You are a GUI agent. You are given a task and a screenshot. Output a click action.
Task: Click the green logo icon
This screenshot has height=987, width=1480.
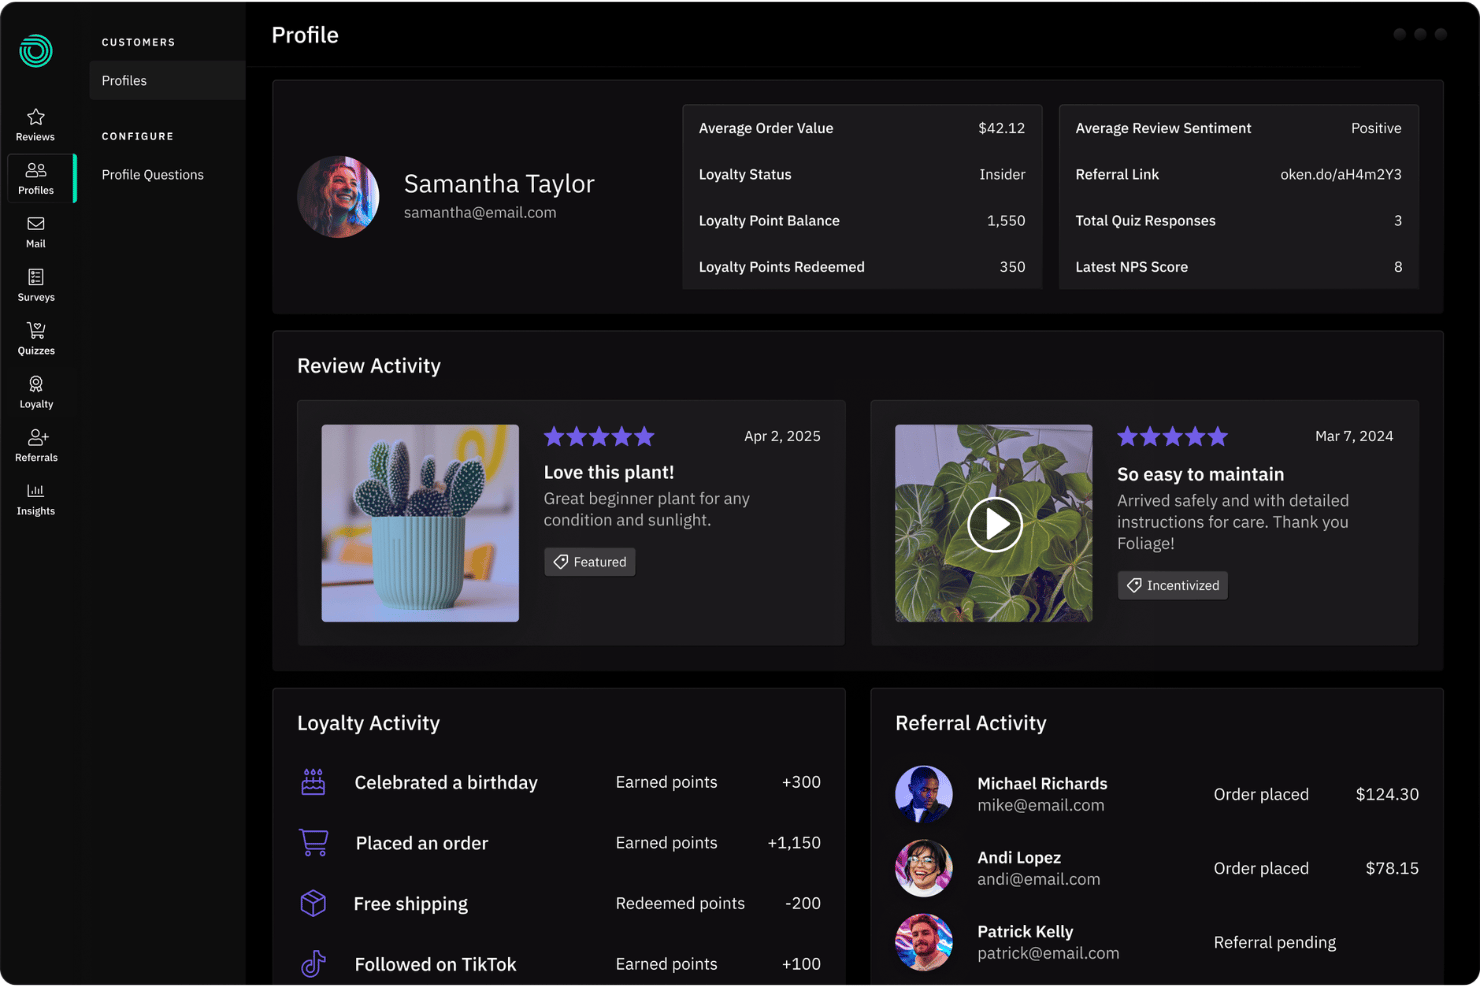point(36,50)
